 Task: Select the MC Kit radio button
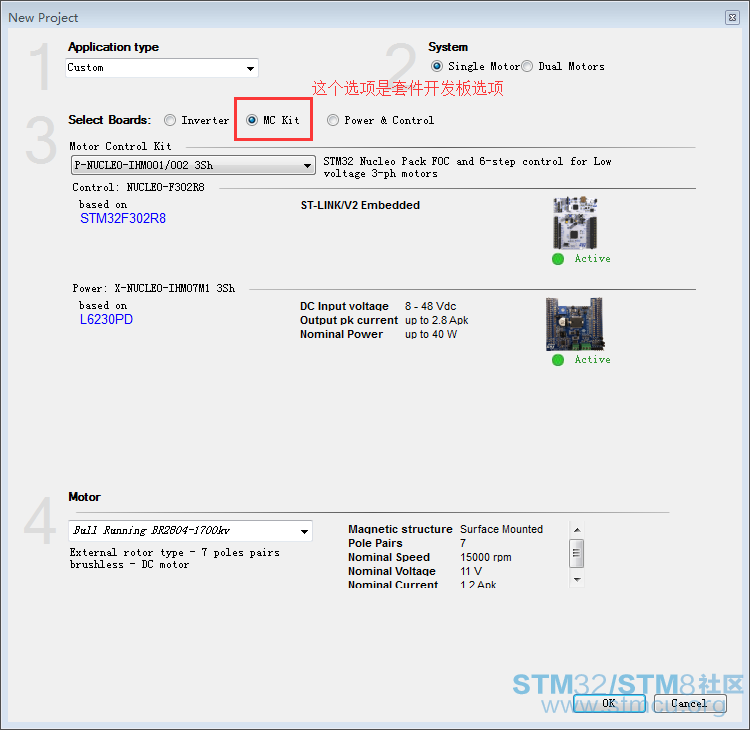252,120
